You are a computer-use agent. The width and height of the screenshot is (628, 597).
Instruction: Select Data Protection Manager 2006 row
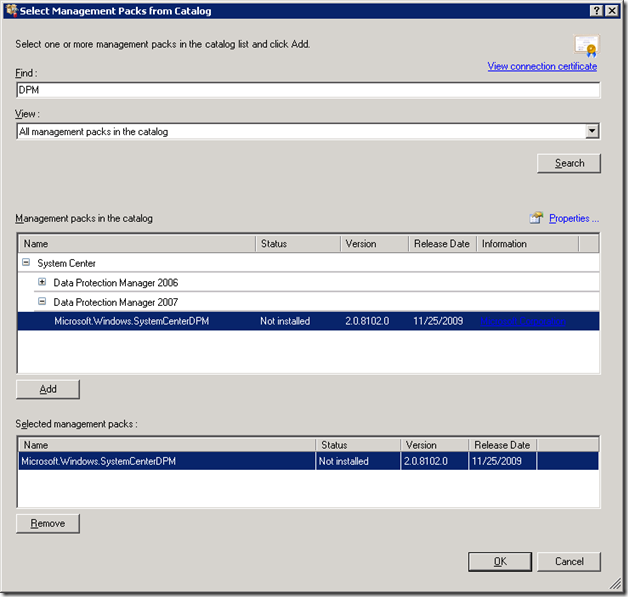click(308, 283)
